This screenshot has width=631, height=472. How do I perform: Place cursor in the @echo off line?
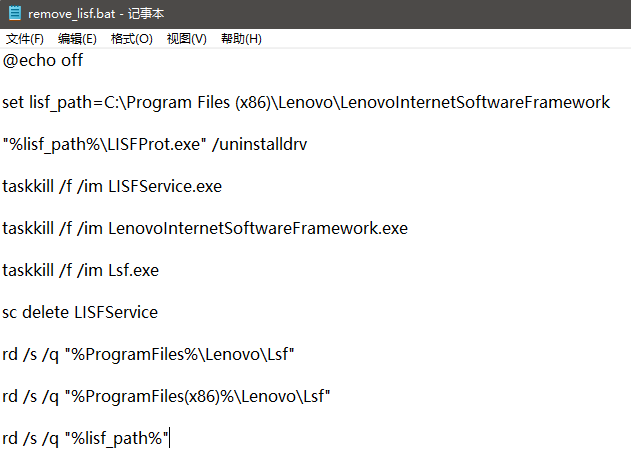pos(43,60)
